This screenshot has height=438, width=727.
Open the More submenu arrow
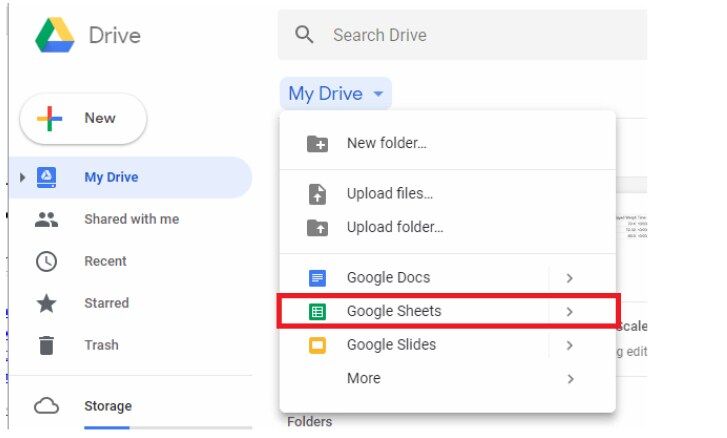569,379
